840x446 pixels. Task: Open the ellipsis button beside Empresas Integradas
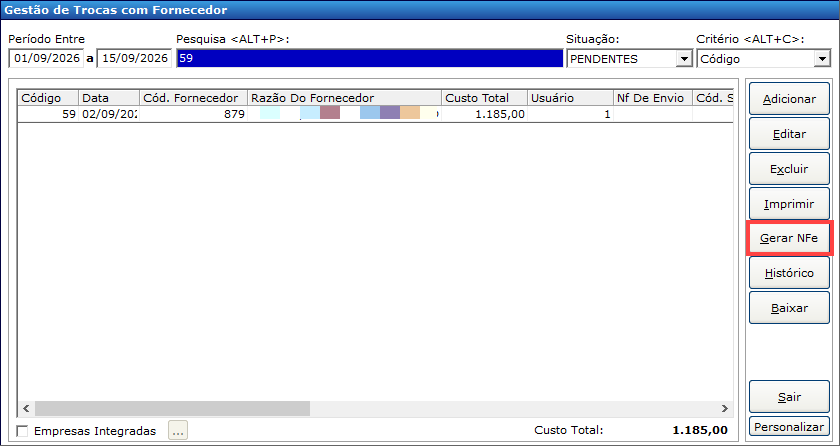(178, 430)
